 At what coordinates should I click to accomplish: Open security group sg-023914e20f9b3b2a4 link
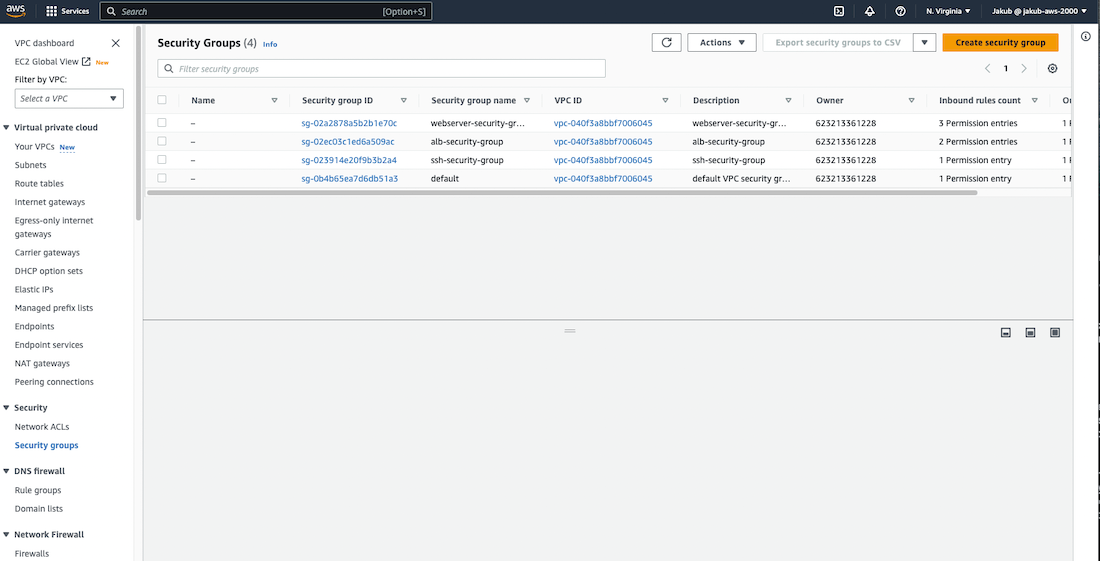[348, 160]
